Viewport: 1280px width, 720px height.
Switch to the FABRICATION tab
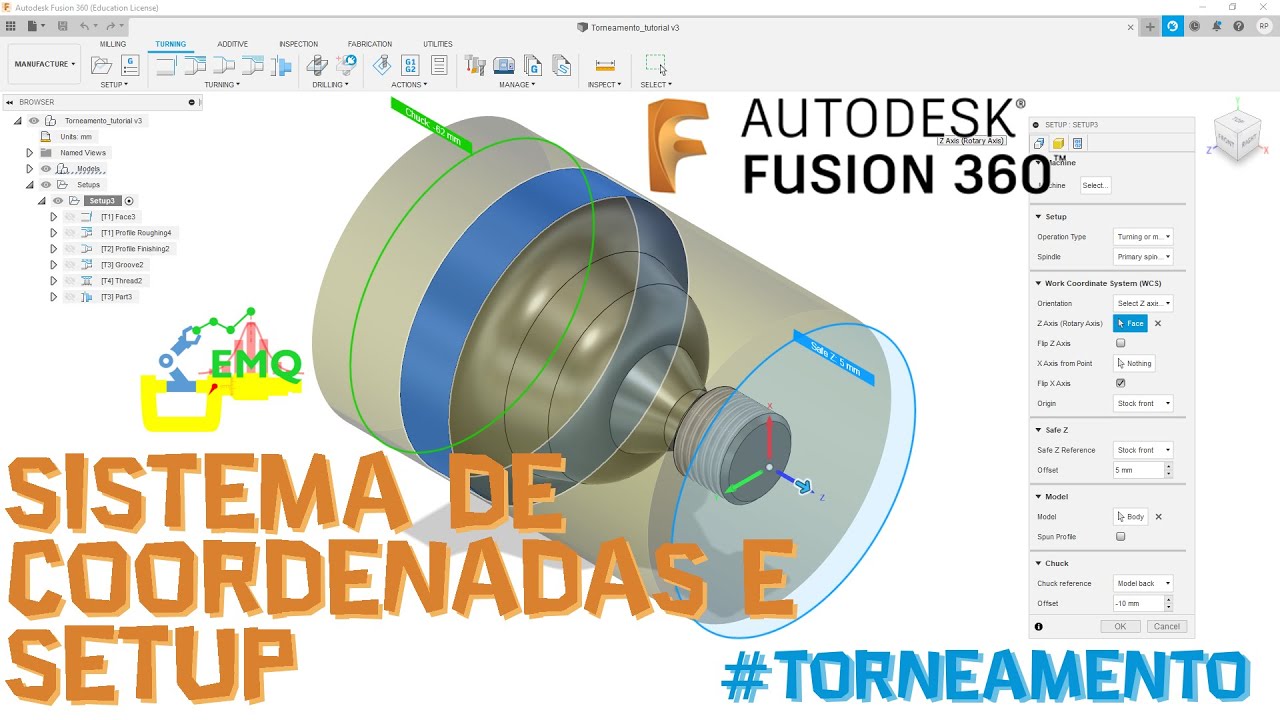pyautogui.click(x=370, y=44)
